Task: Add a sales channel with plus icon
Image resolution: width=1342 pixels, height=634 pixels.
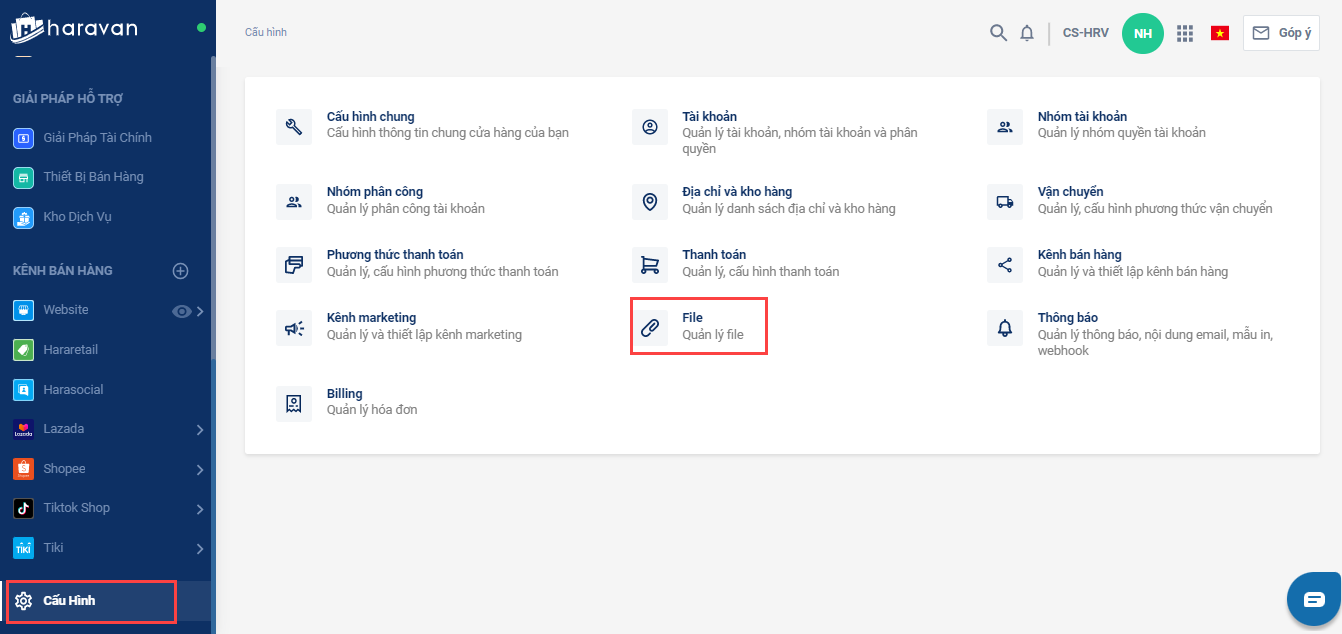Action: point(181,271)
